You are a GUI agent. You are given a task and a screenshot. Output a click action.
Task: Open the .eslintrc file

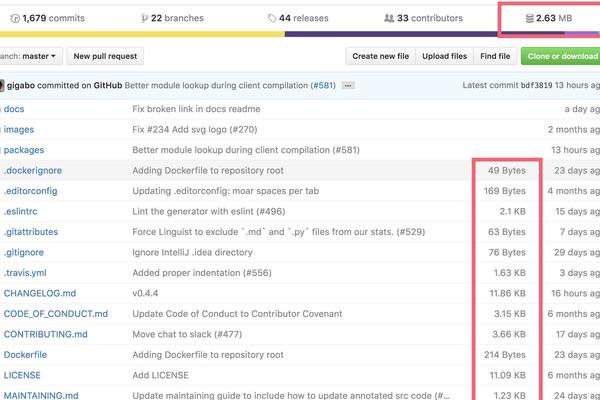[21, 211]
